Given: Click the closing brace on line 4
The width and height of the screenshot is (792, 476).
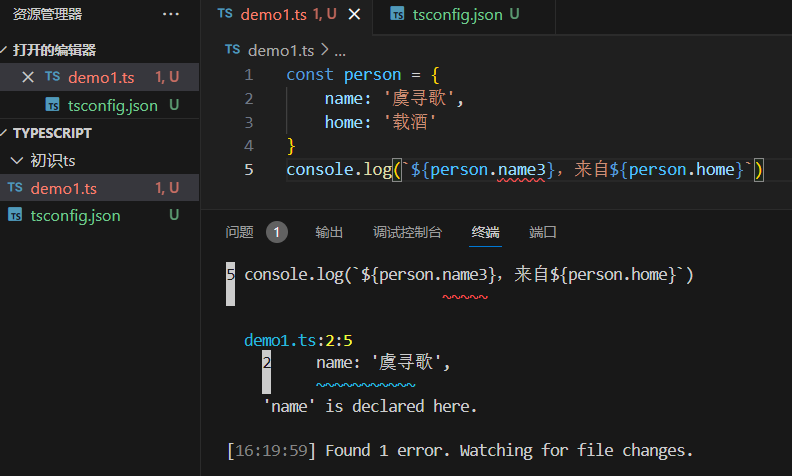Looking at the screenshot, I should [291, 146].
